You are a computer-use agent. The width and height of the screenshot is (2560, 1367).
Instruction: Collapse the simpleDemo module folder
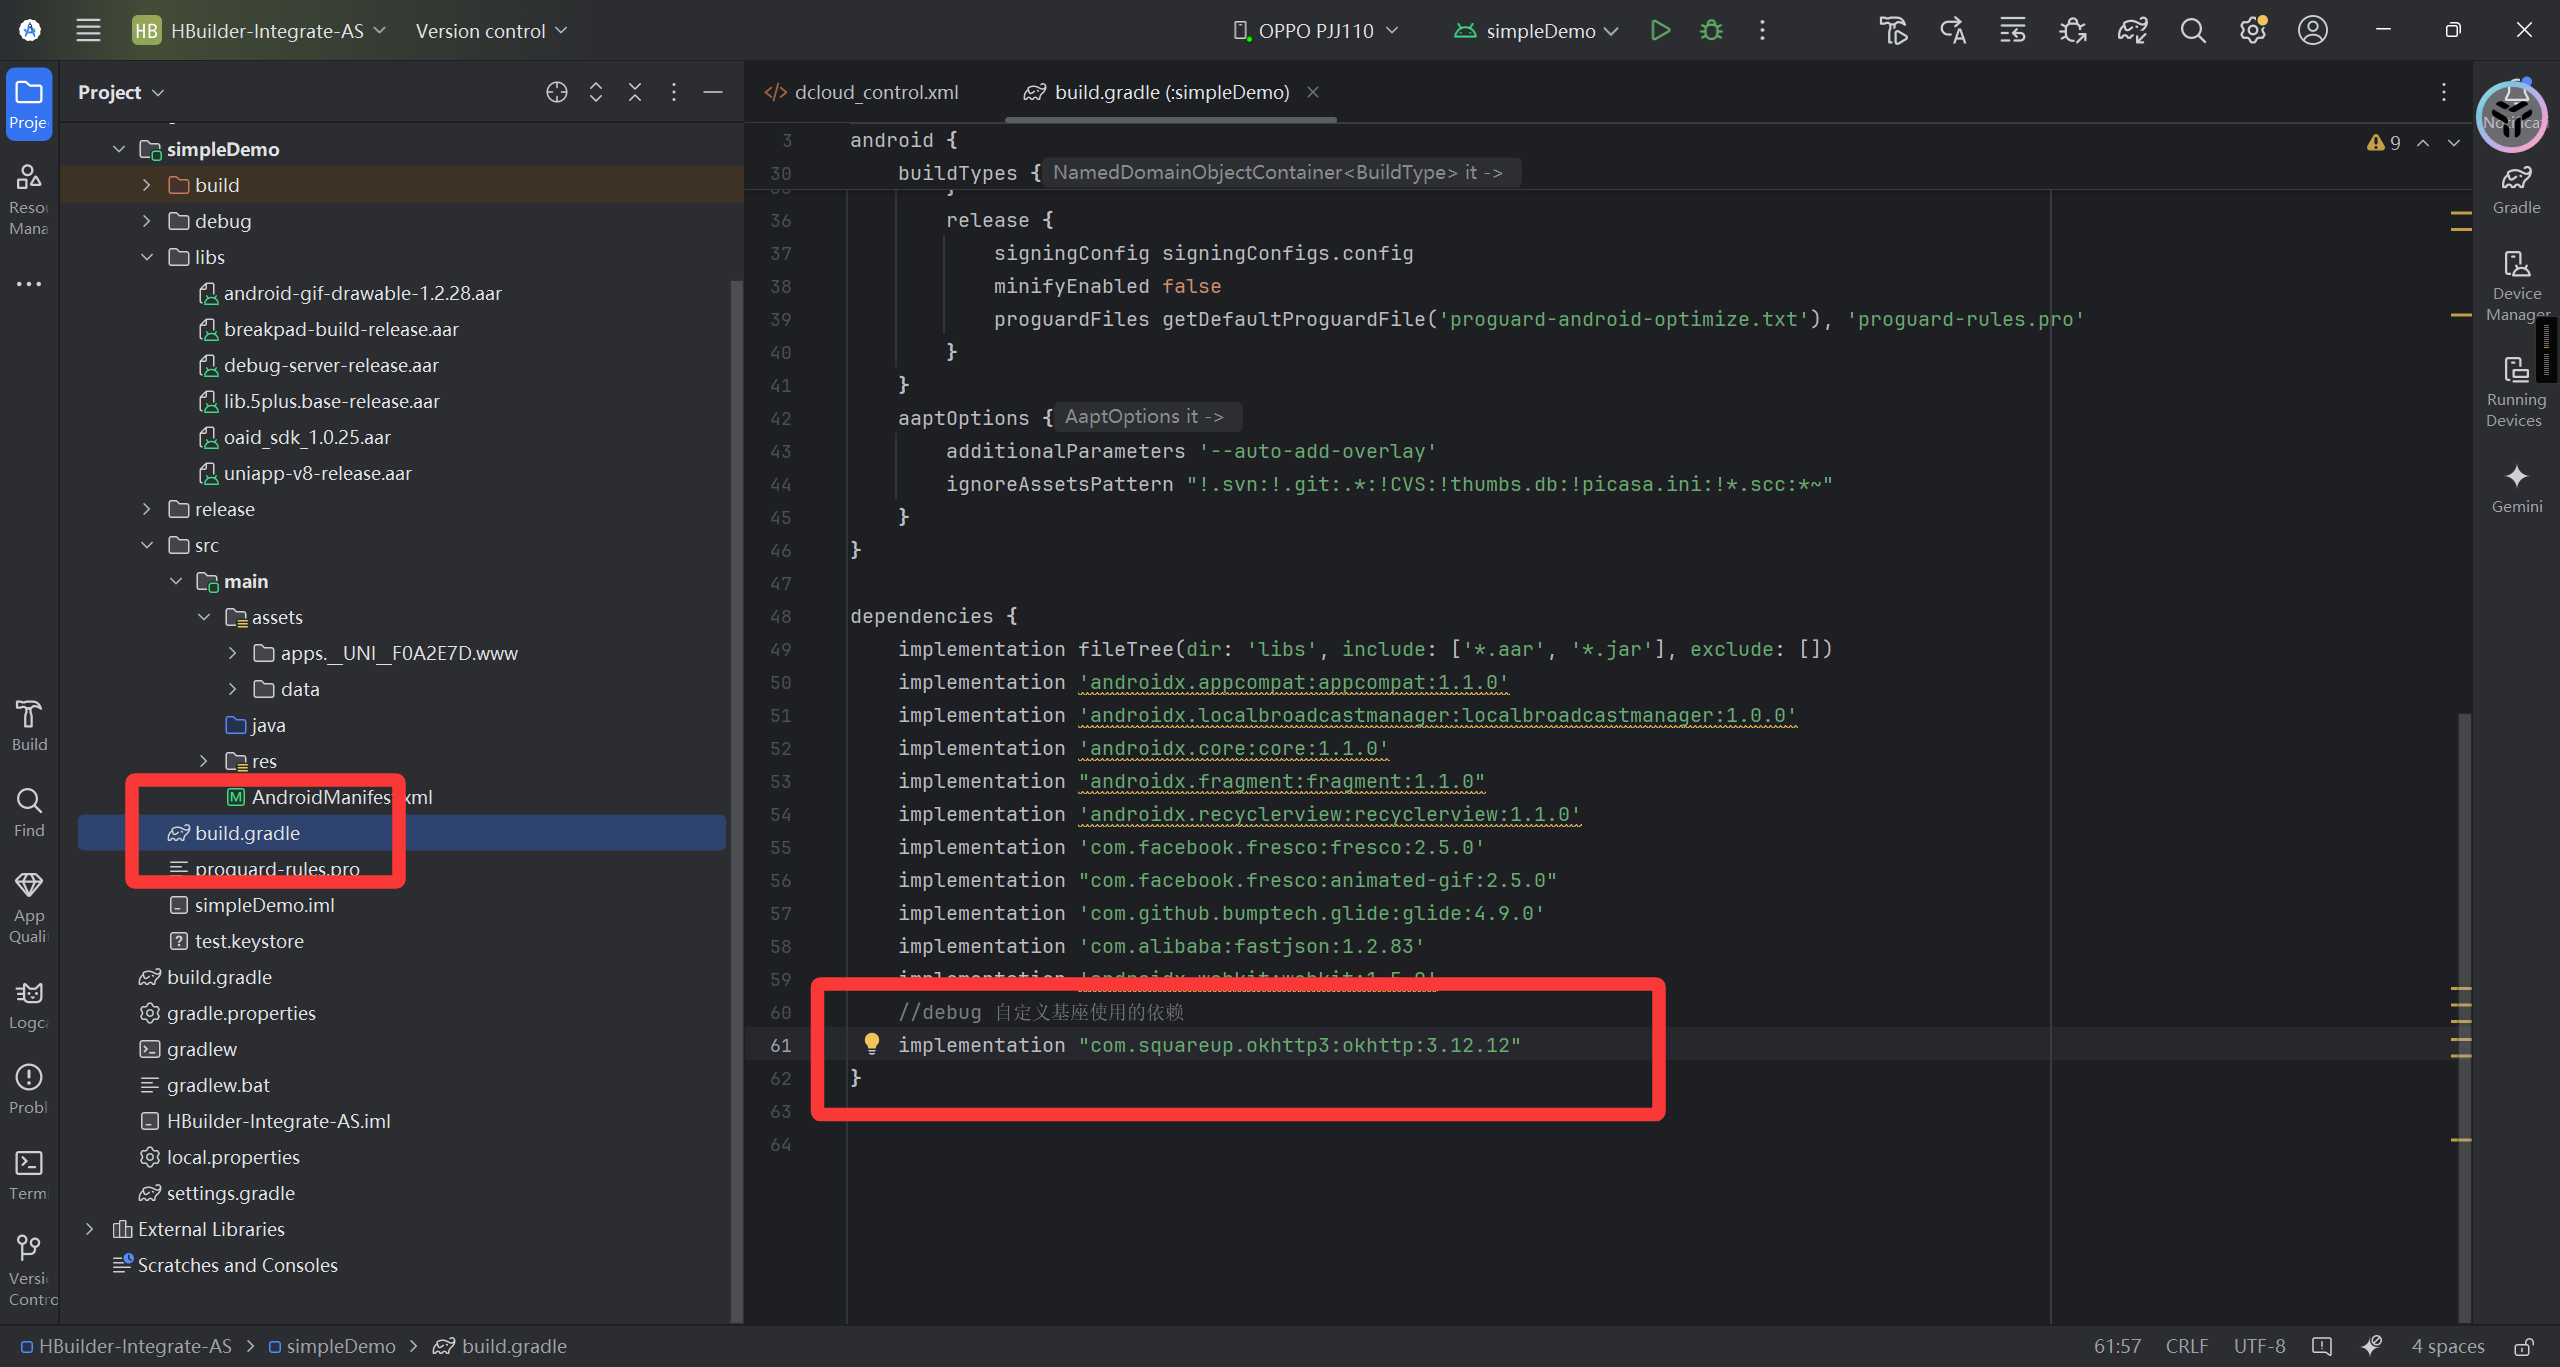(119, 149)
